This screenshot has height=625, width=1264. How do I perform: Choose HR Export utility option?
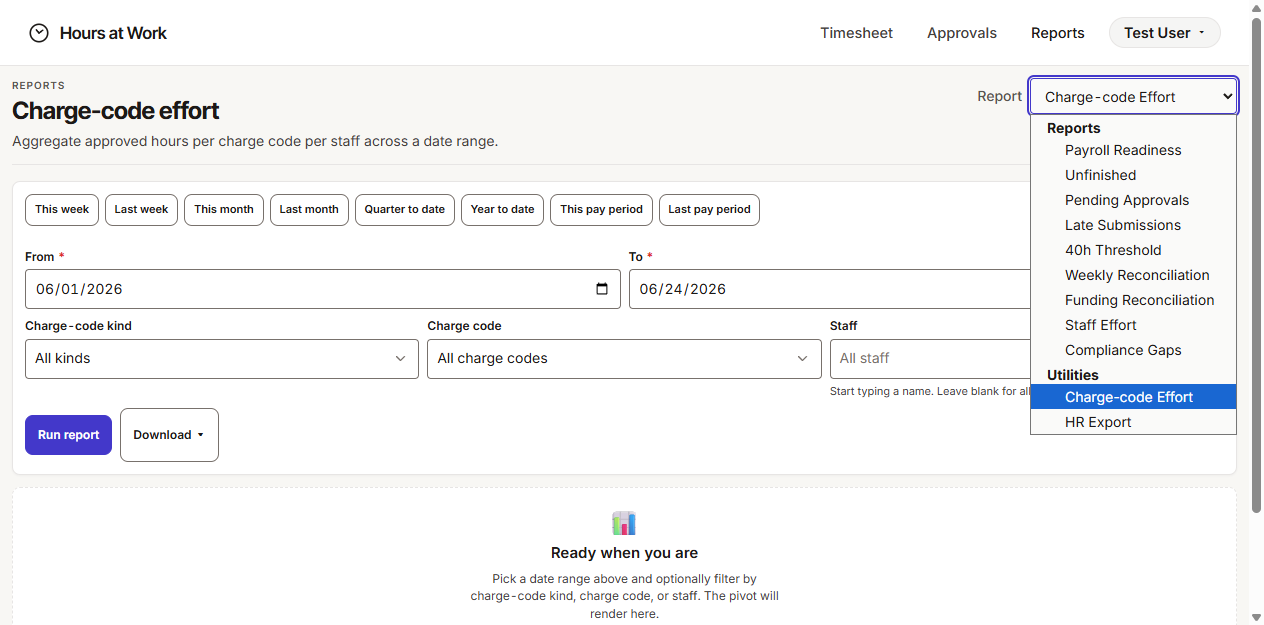[x=1133, y=422]
